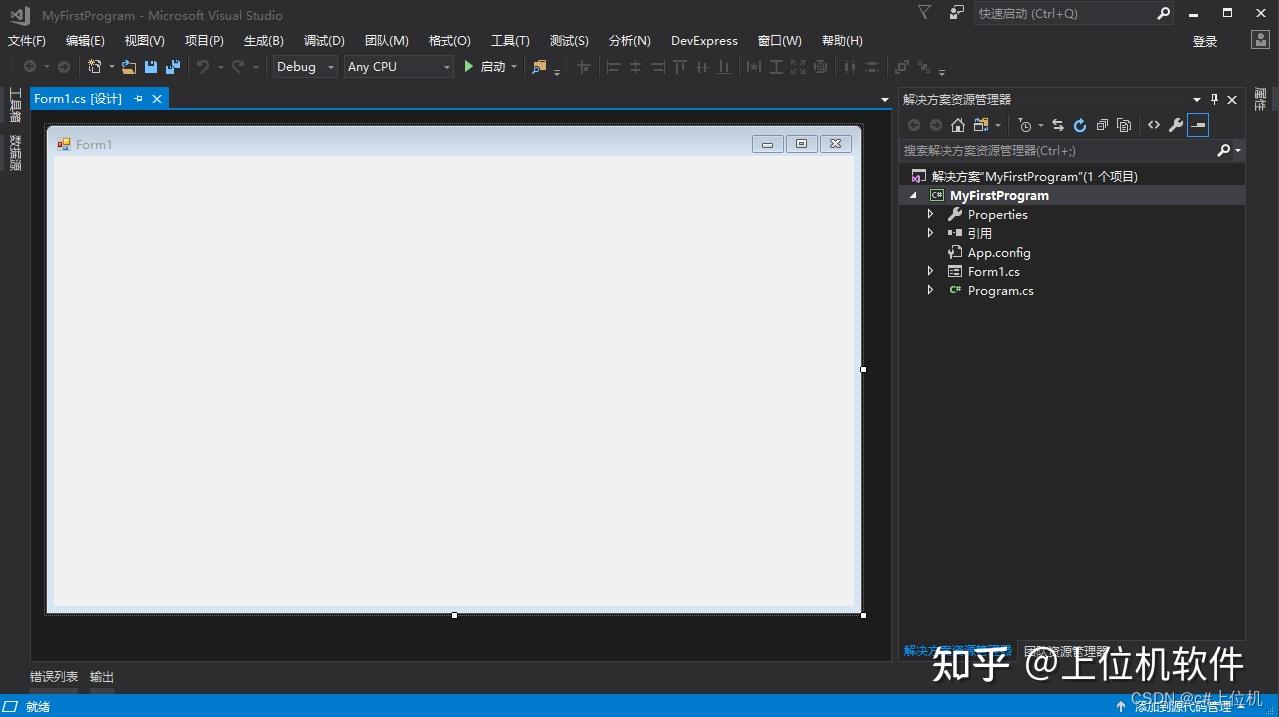Open the 输出 output tab

(102, 677)
